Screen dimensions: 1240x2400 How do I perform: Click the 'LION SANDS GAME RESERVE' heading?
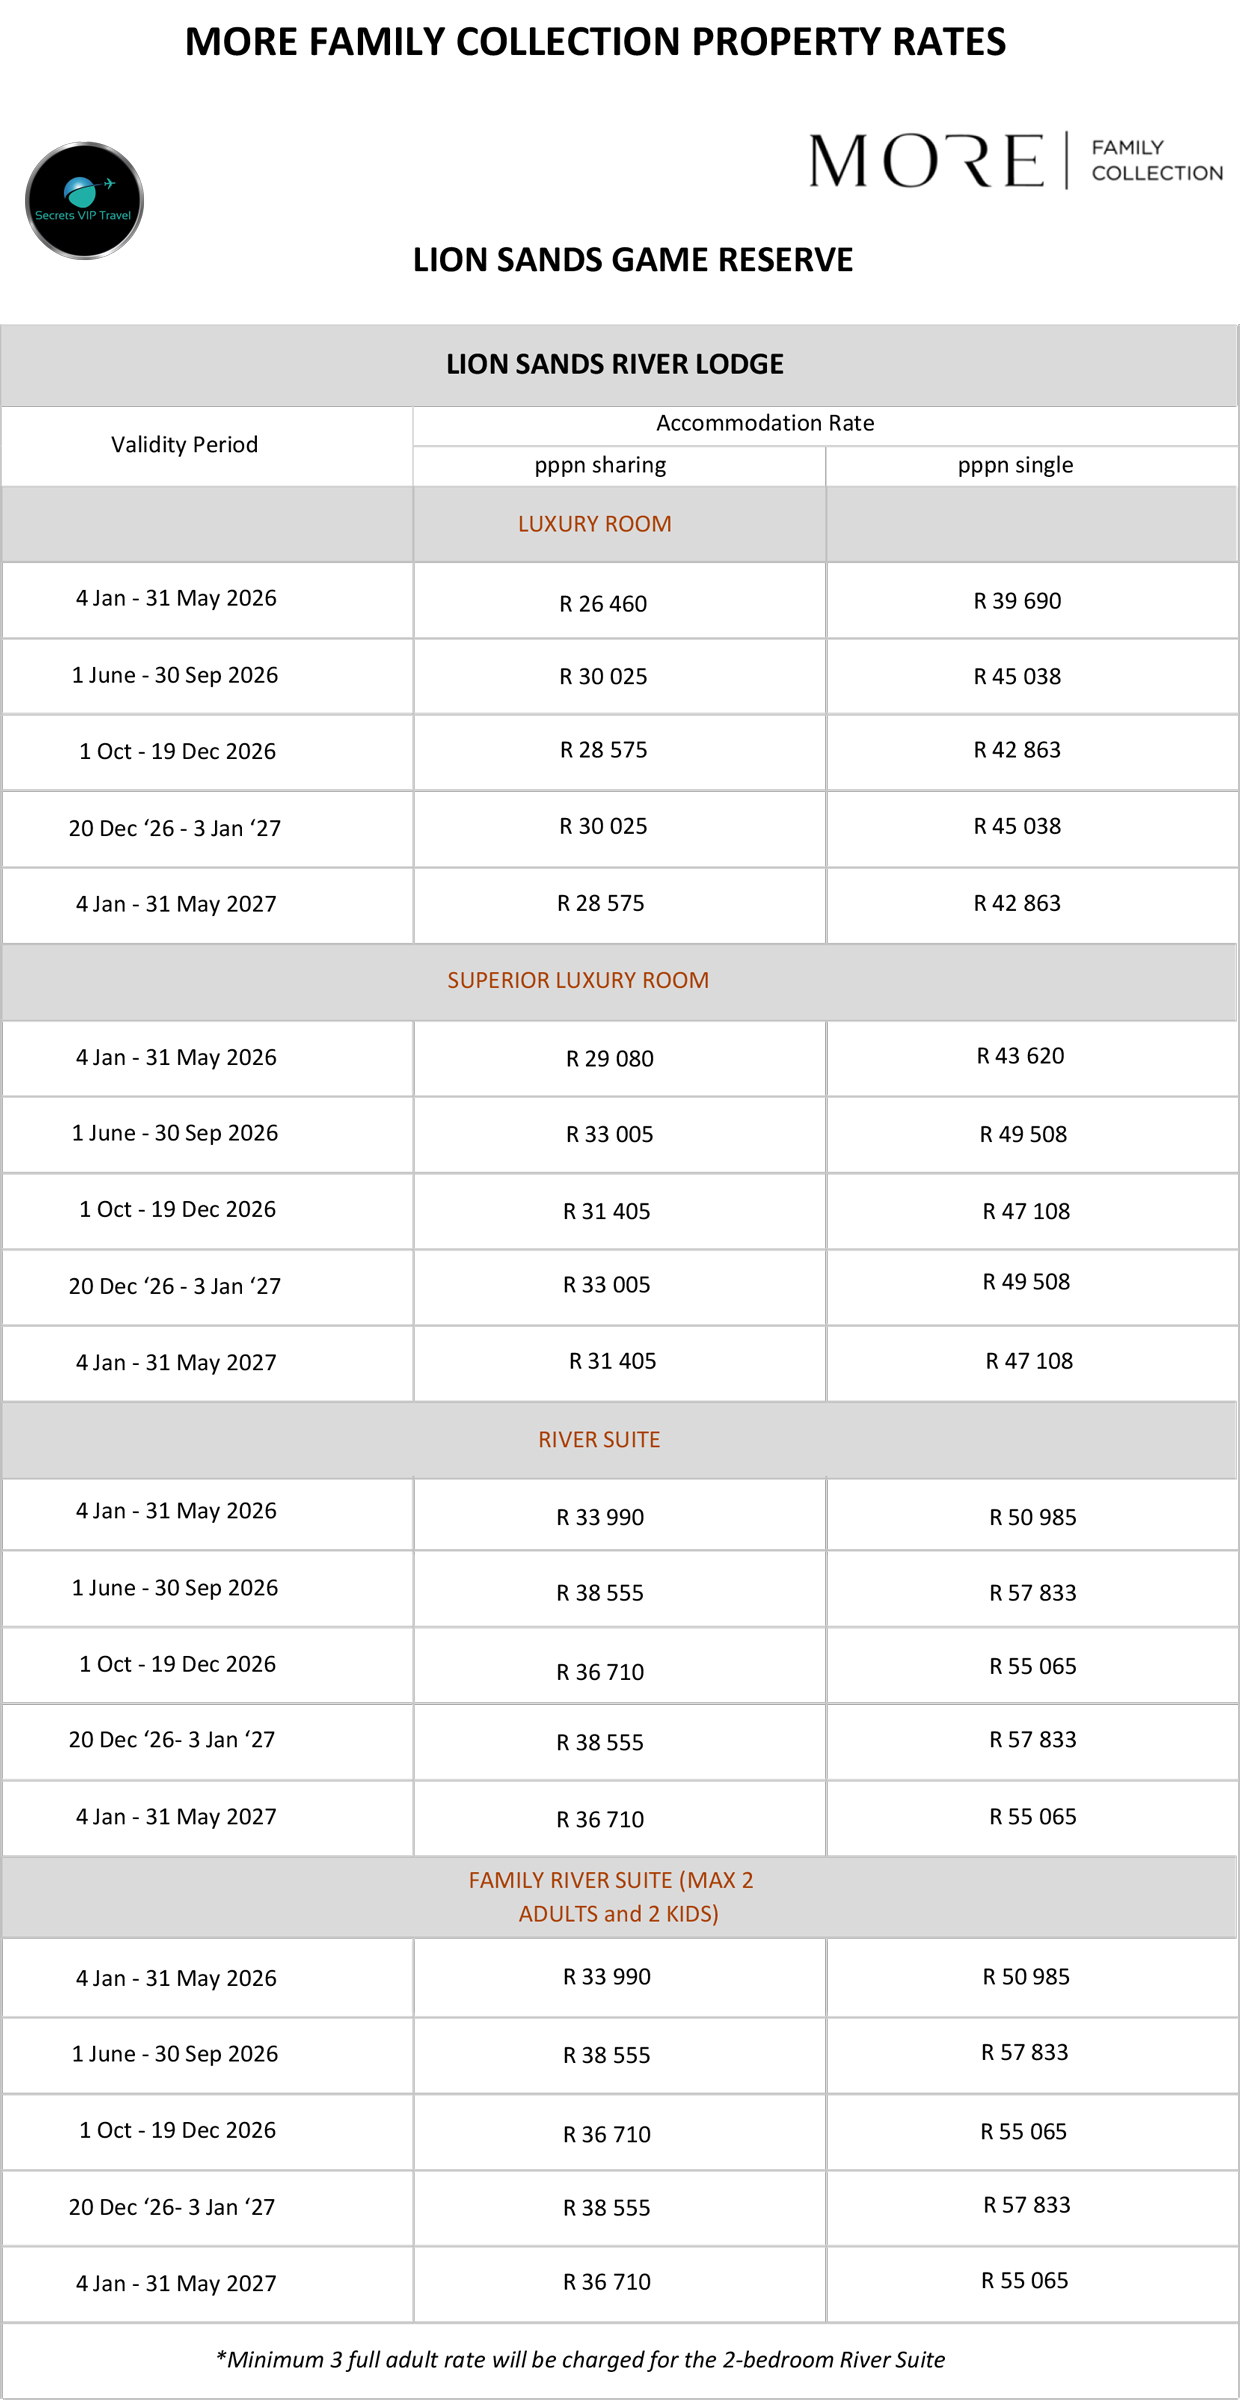[632, 260]
